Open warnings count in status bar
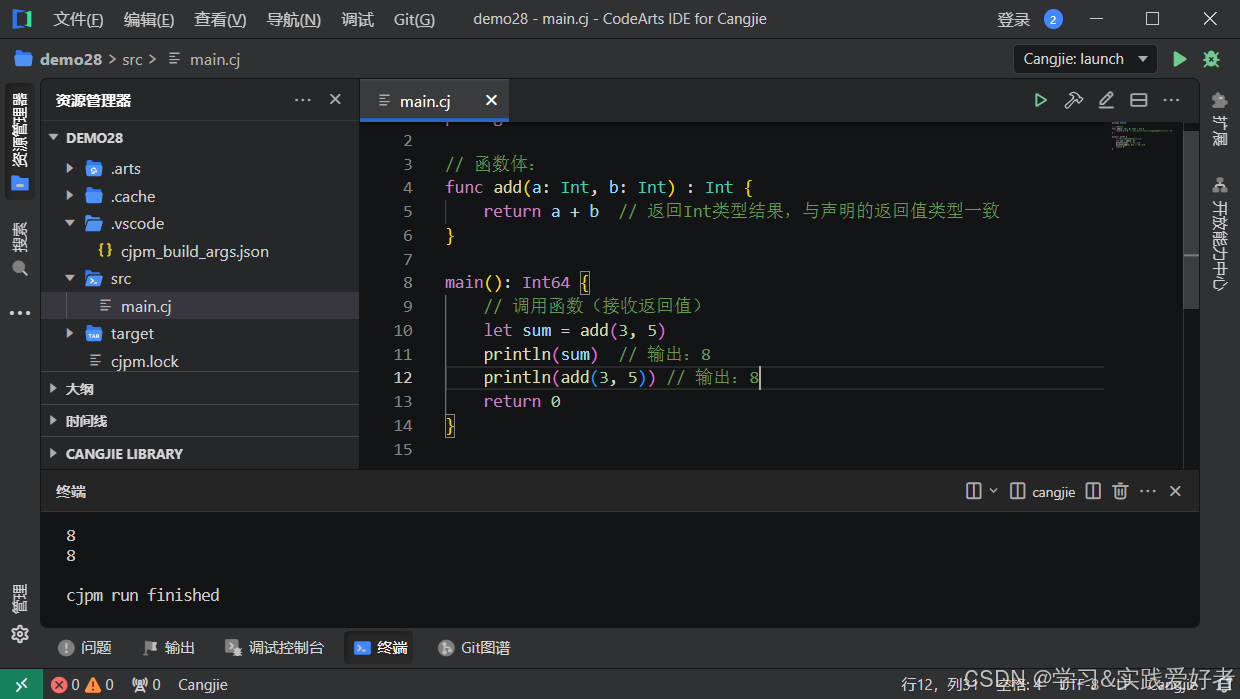The image size is (1240, 699). [x=99, y=685]
